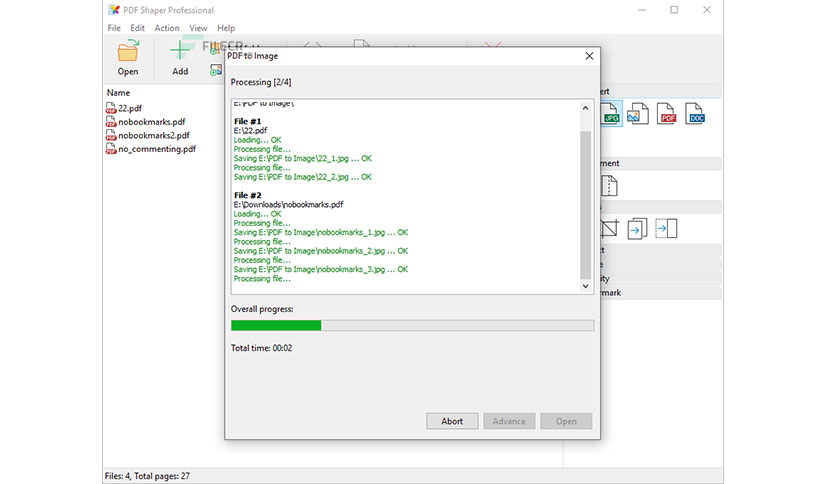Click the PDF icon beside 22.pdf

coord(111,108)
